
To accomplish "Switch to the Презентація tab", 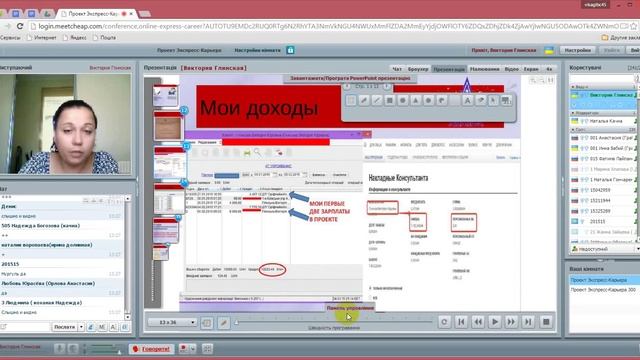I will pyautogui.click(x=449, y=69).
